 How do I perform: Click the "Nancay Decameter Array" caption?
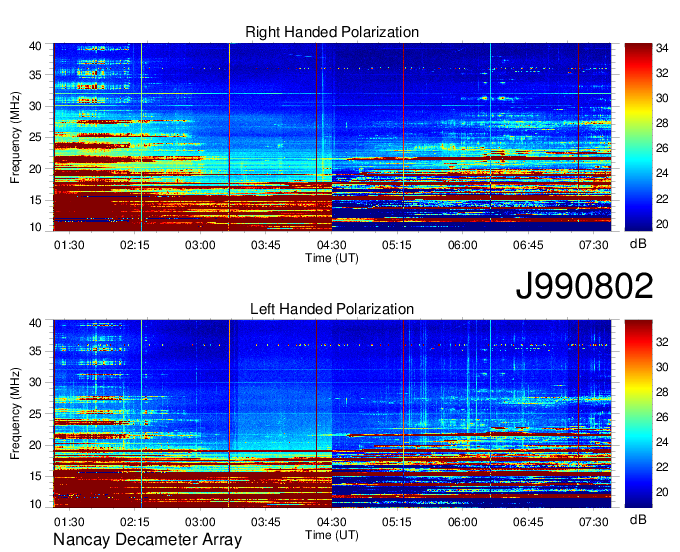pyautogui.click(x=147, y=539)
